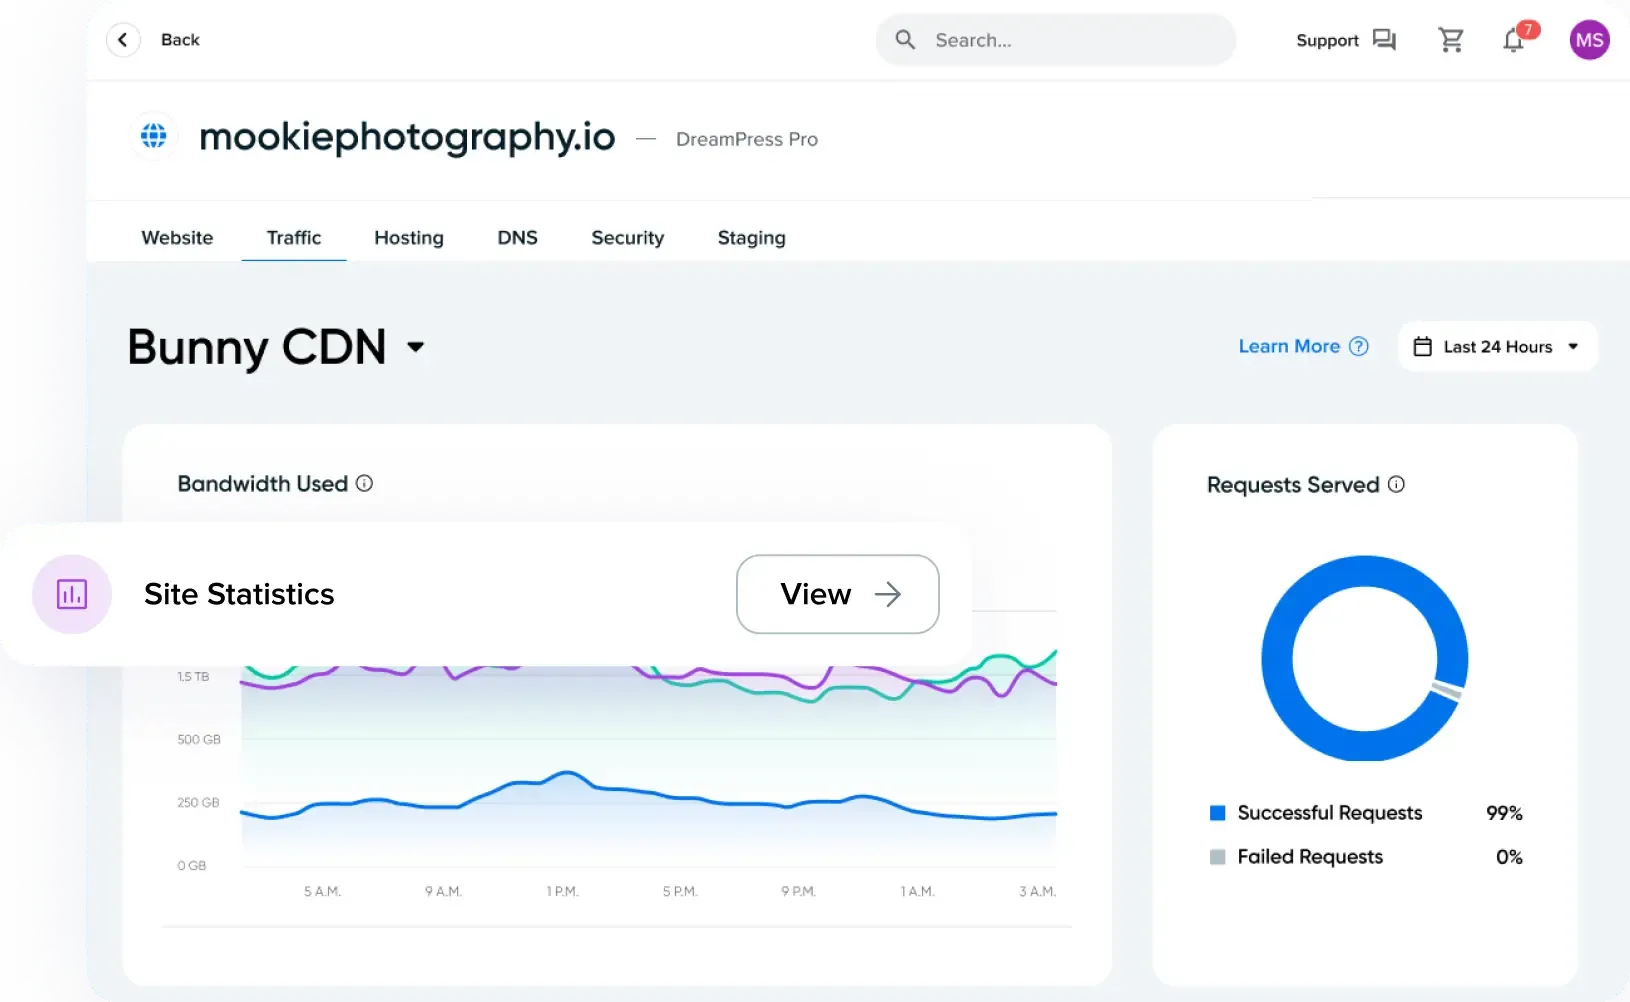Click the Site Statistics chart icon

tap(72, 594)
